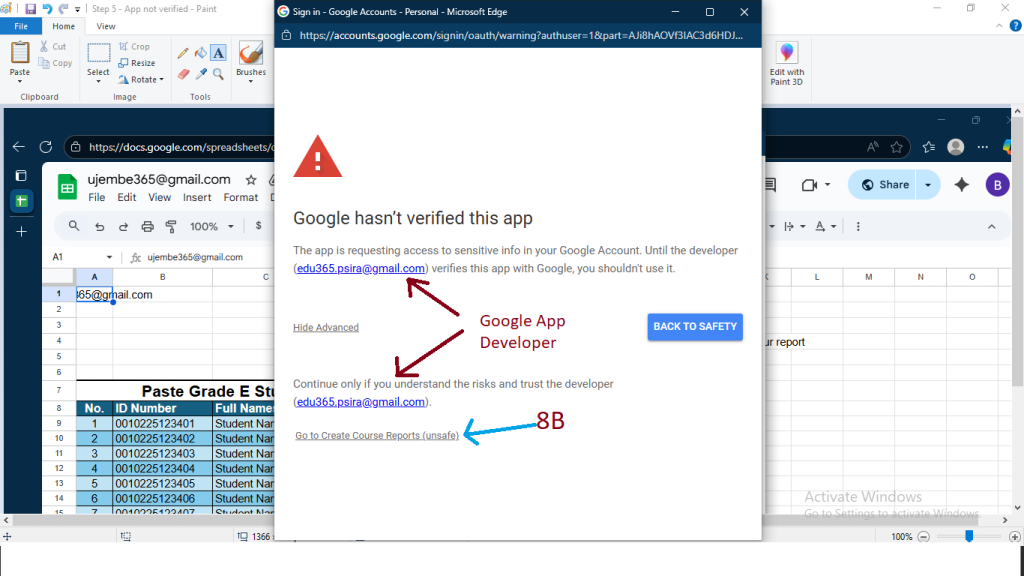Click the Save icon in quick access toolbar
This screenshot has width=1024, height=576.
31,9
